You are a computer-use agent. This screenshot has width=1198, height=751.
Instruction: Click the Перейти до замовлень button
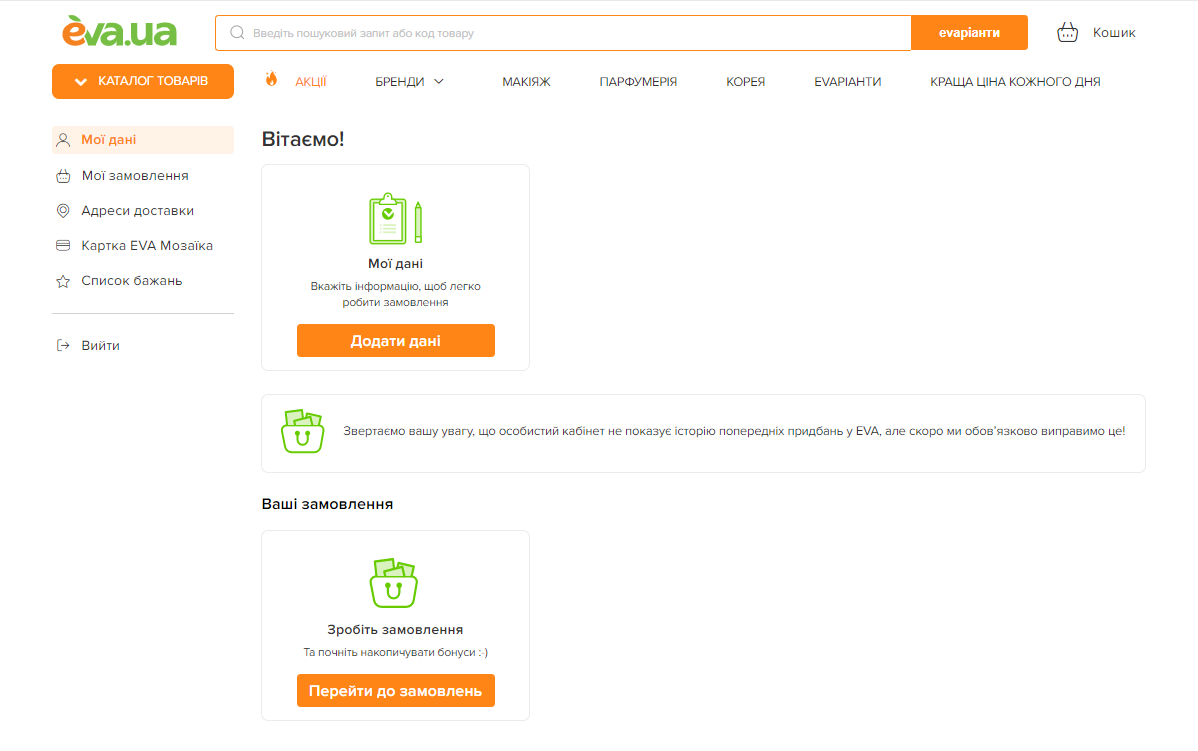[396, 691]
